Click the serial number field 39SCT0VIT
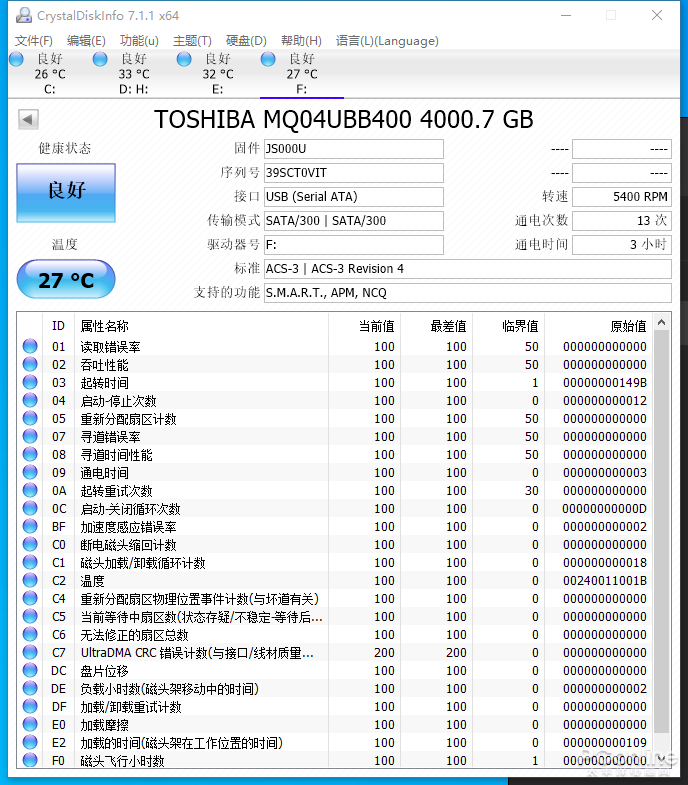The width and height of the screenshot is (688, 785). pos(354,173)
